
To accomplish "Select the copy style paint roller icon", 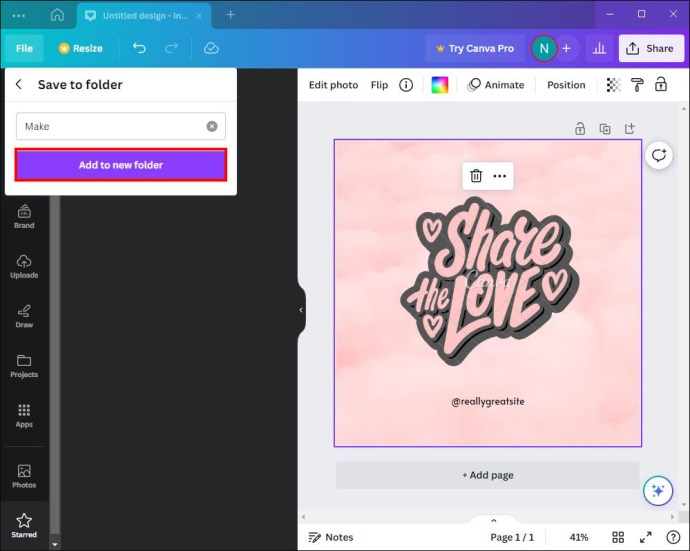I will pyautogui.click(x=637, y=84).
